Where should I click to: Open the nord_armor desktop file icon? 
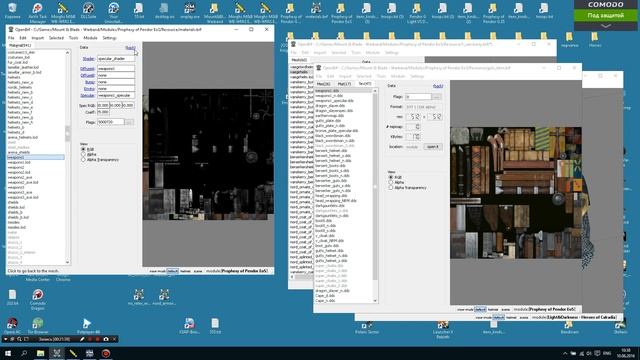pyautogui.click(x=164, y=297)
